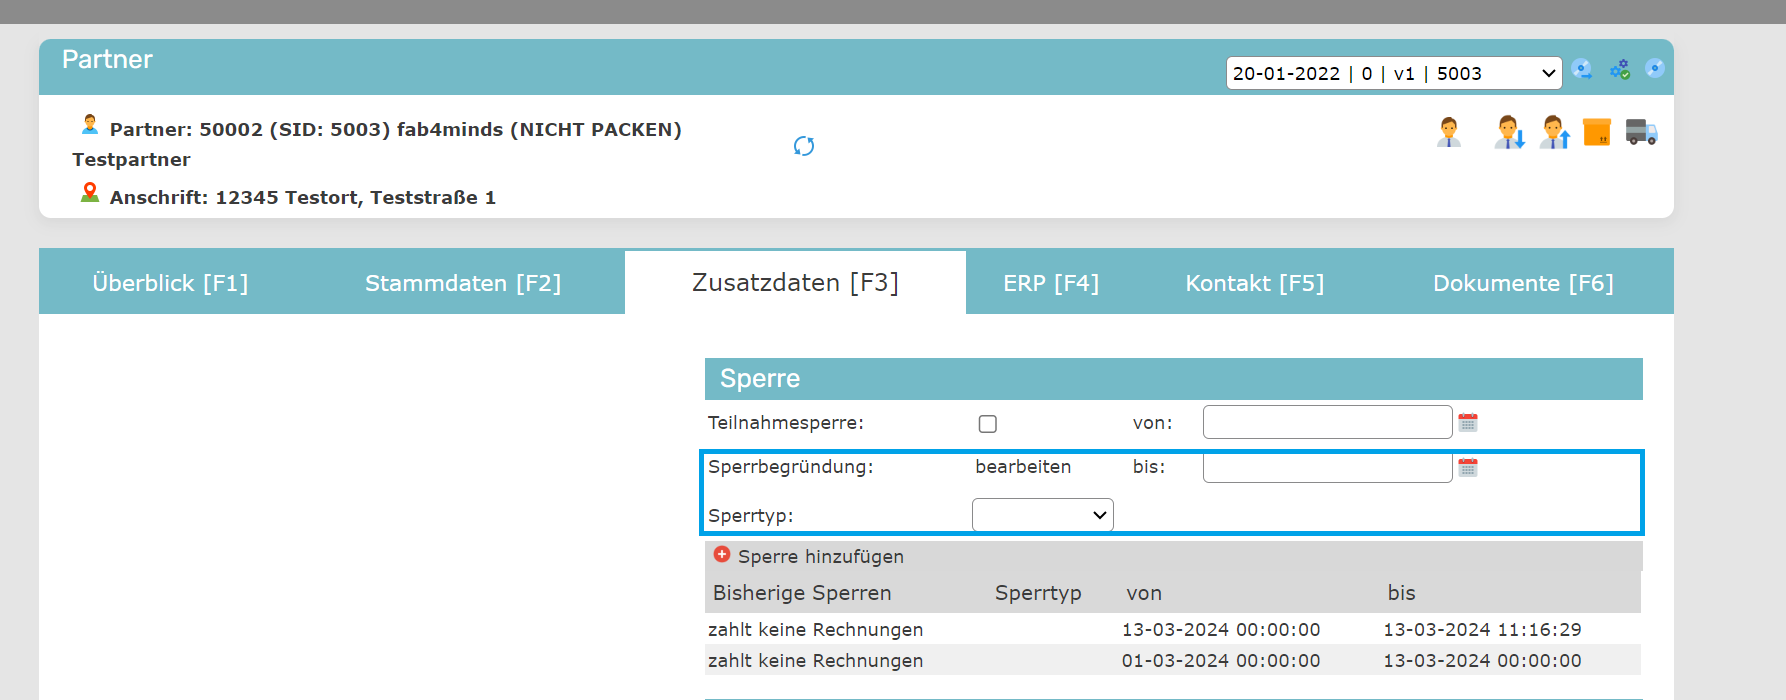Click the plain disc icon in header
This screenshot has height=700, width=1786.
(1655, 68)
